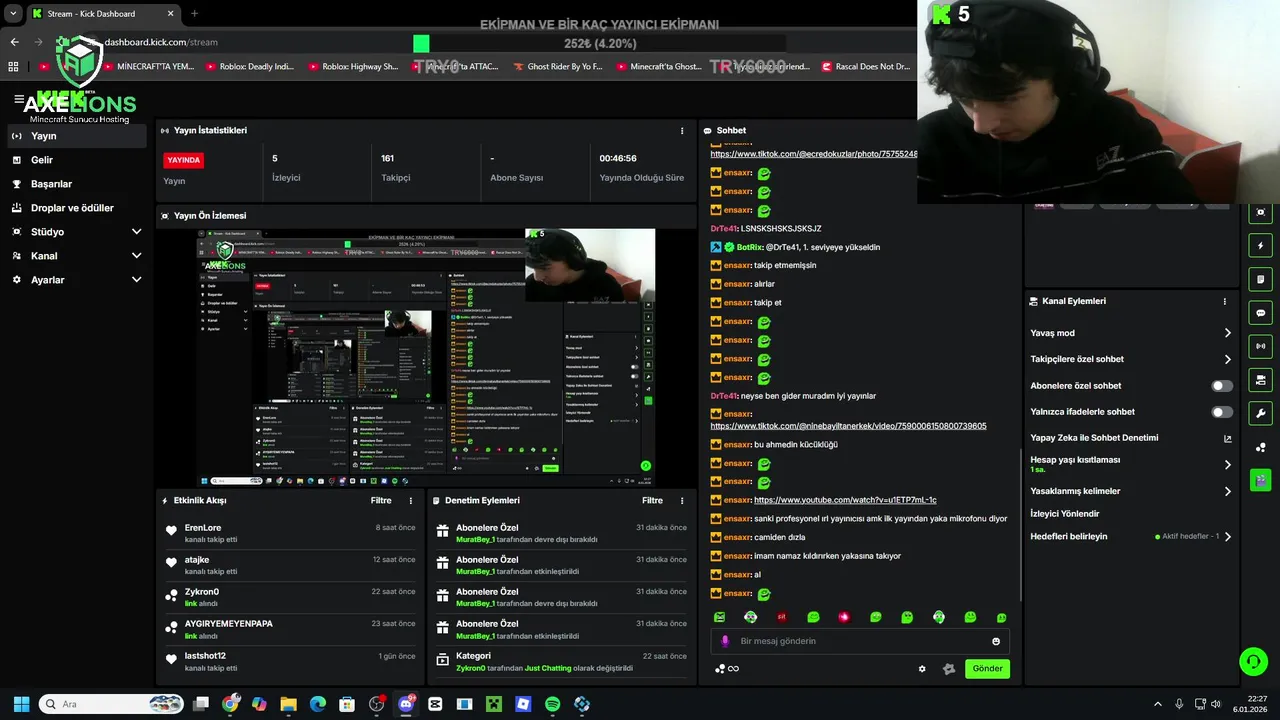Viewport: 1280px width, 720px height.
Task: Click the BotRix username in chat
Action: click(750, 247)
